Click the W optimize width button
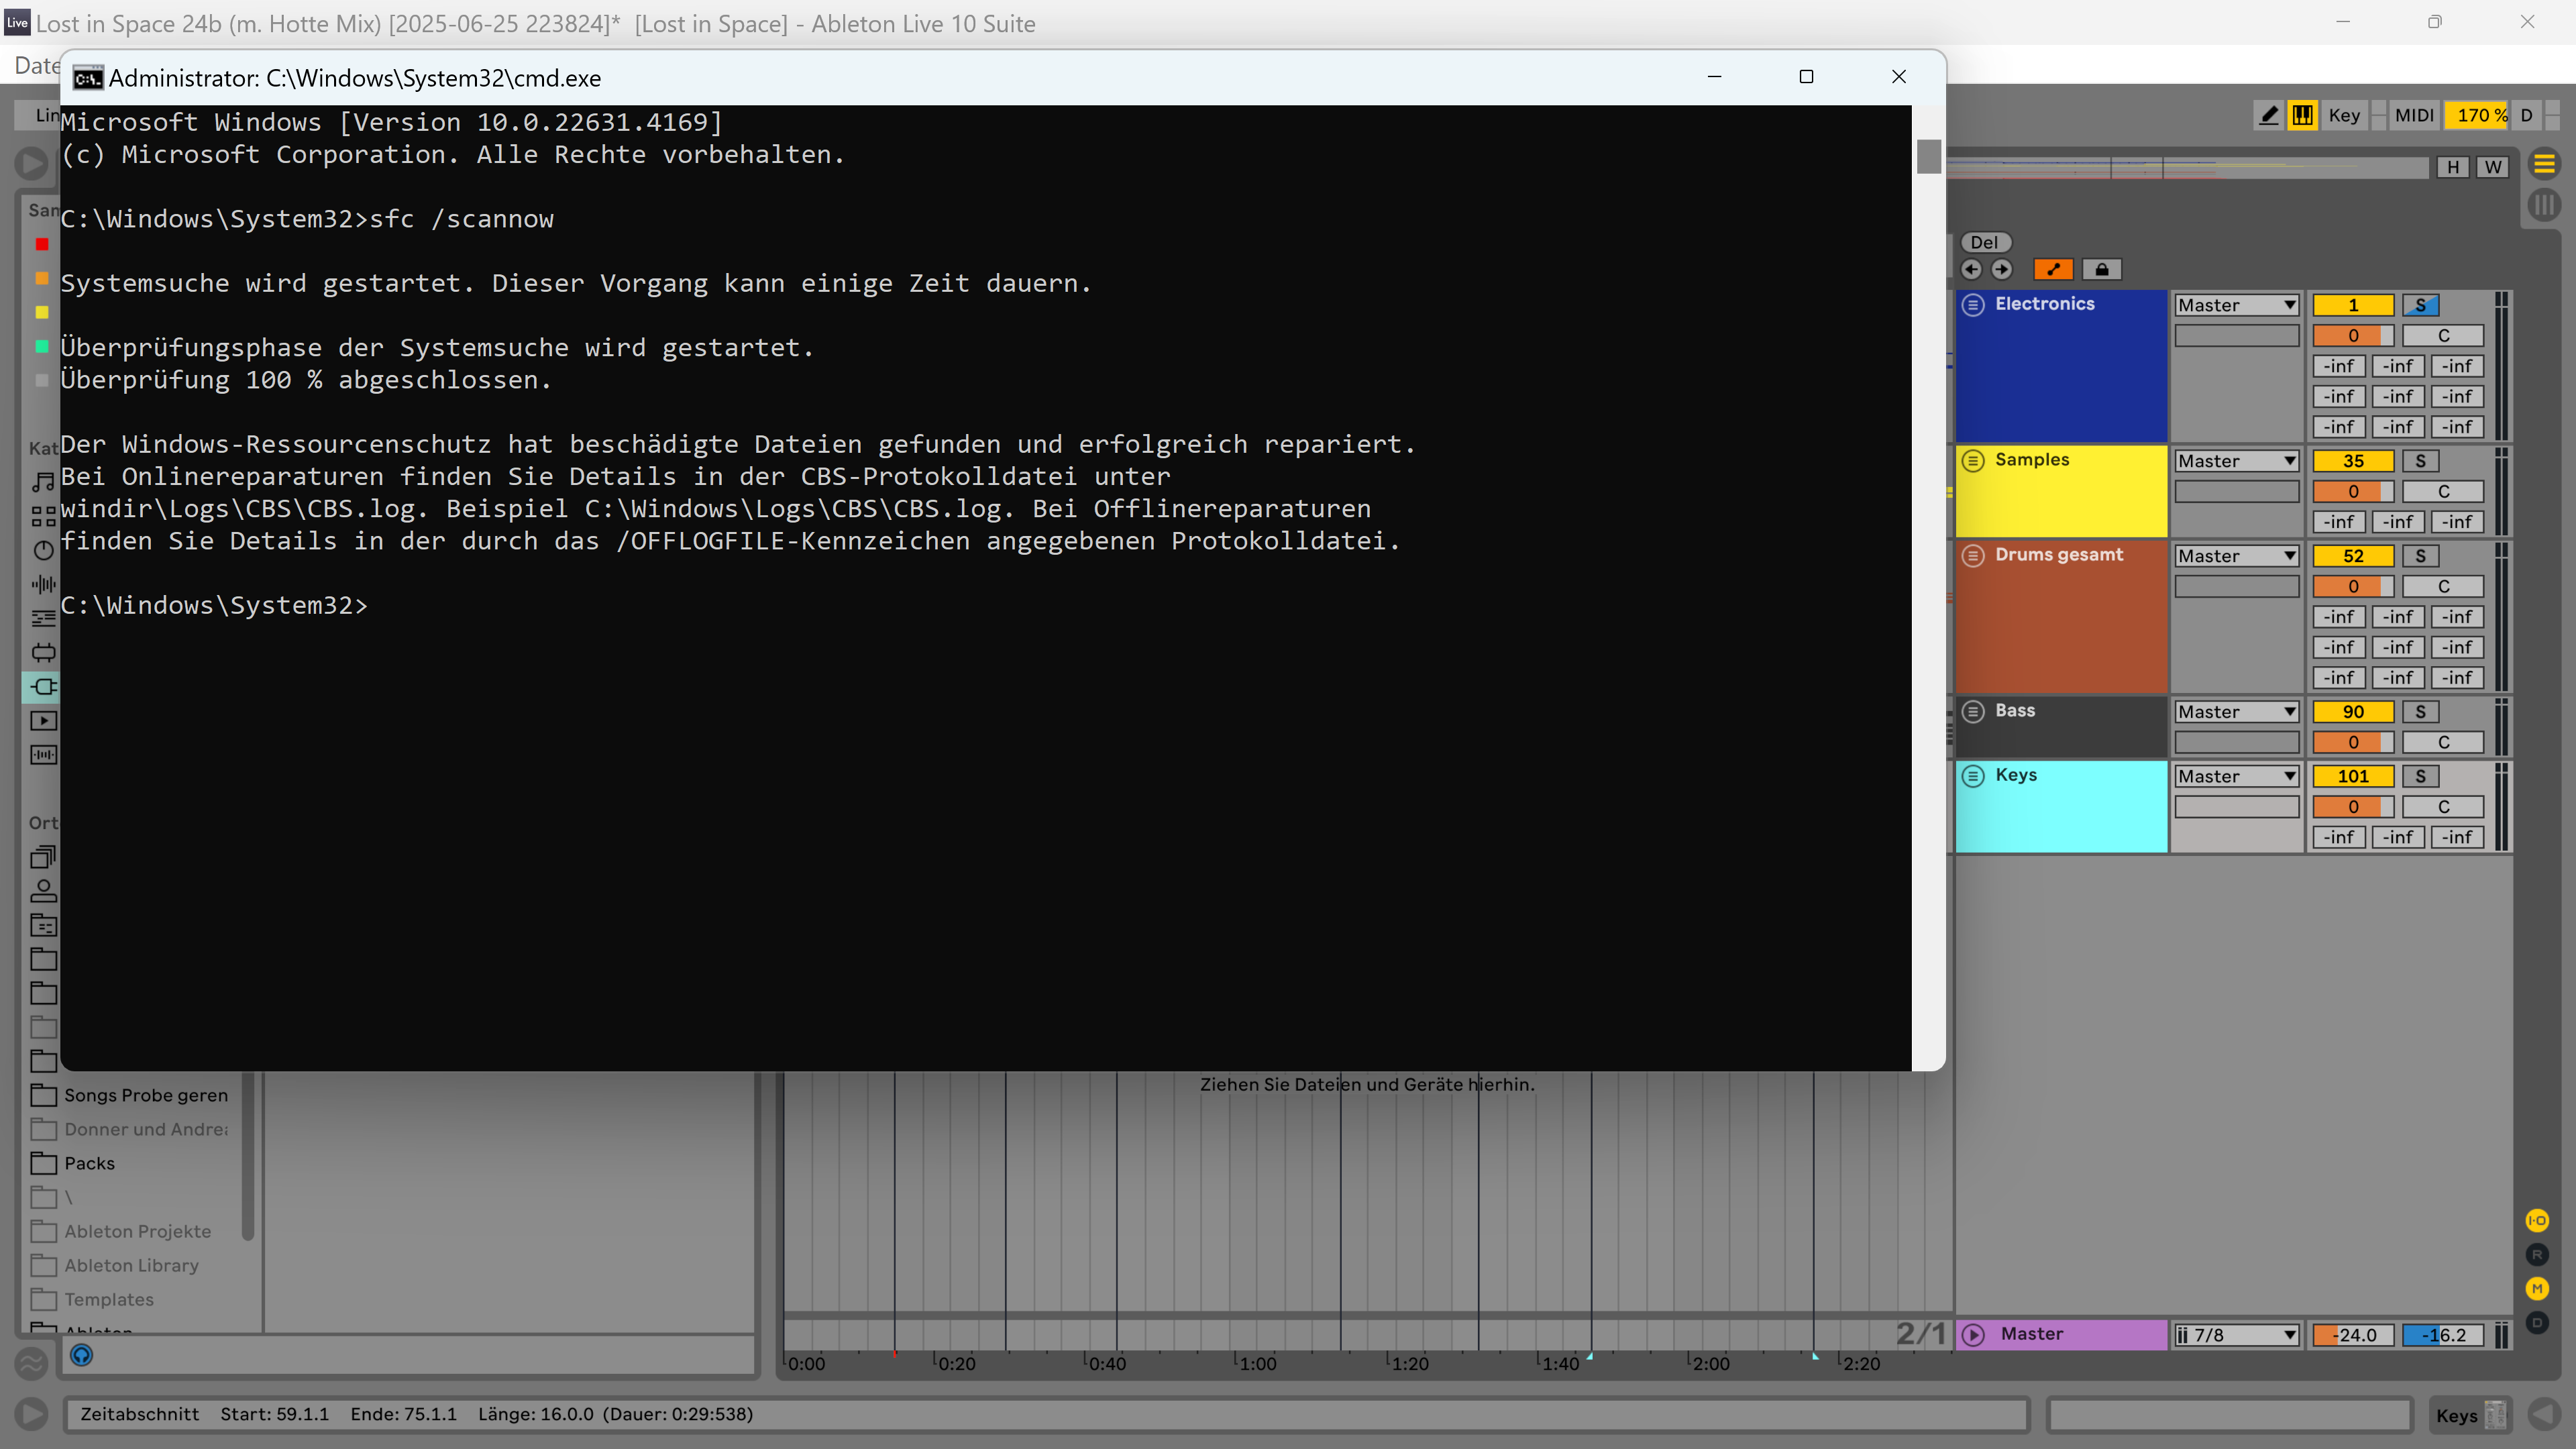This screenshot has width=2576, height=1449. pyautogui.click(x=2493, y=167)
